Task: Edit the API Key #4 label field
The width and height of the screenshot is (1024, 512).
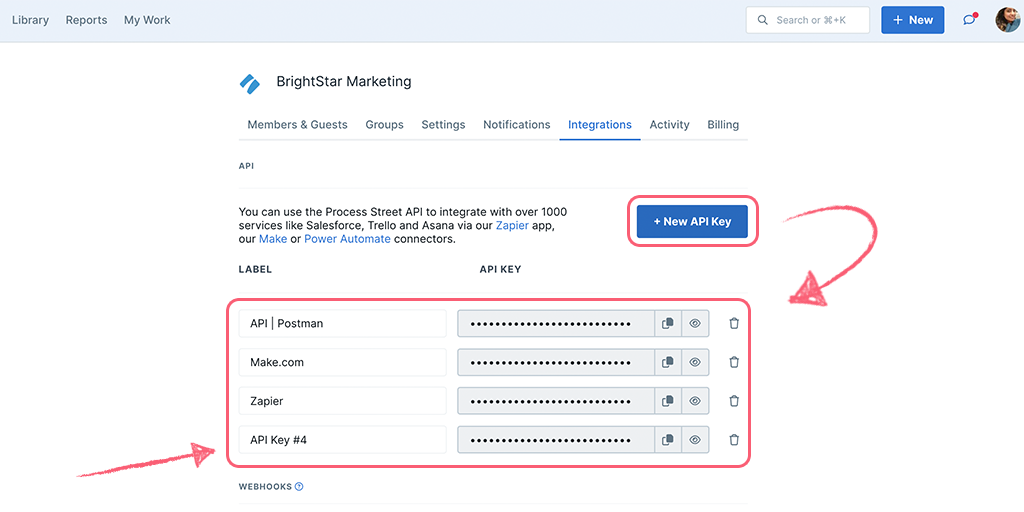Action: tap(343, 440)
